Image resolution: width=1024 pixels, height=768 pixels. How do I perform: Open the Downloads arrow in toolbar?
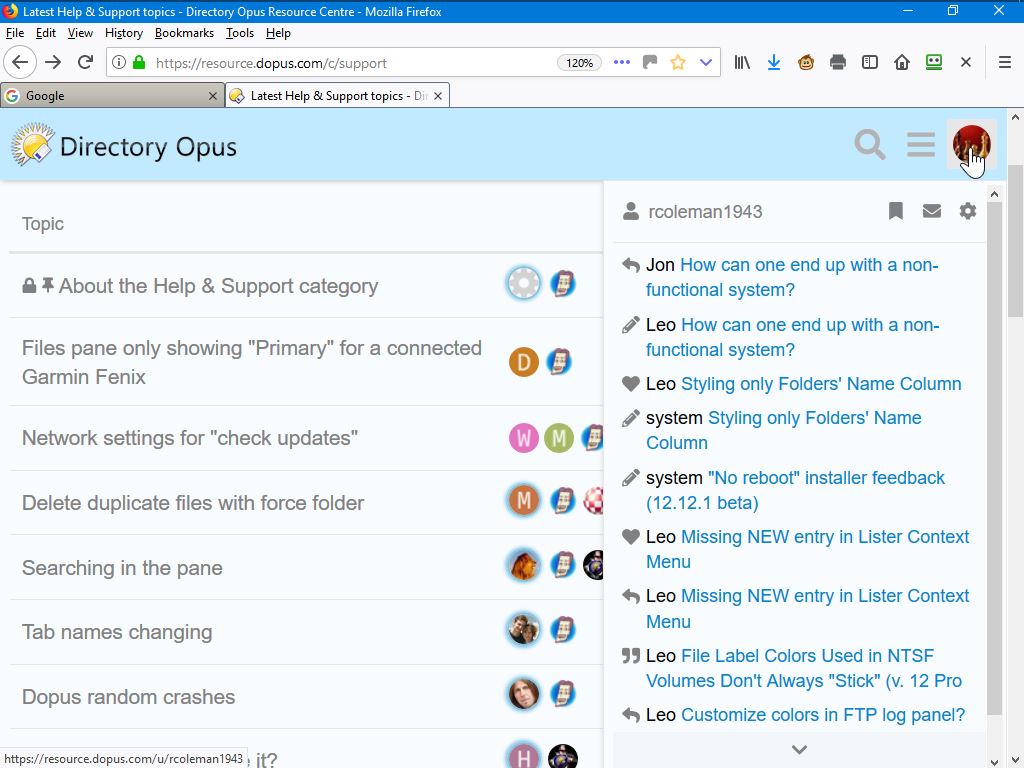click(x=774, y=63)
